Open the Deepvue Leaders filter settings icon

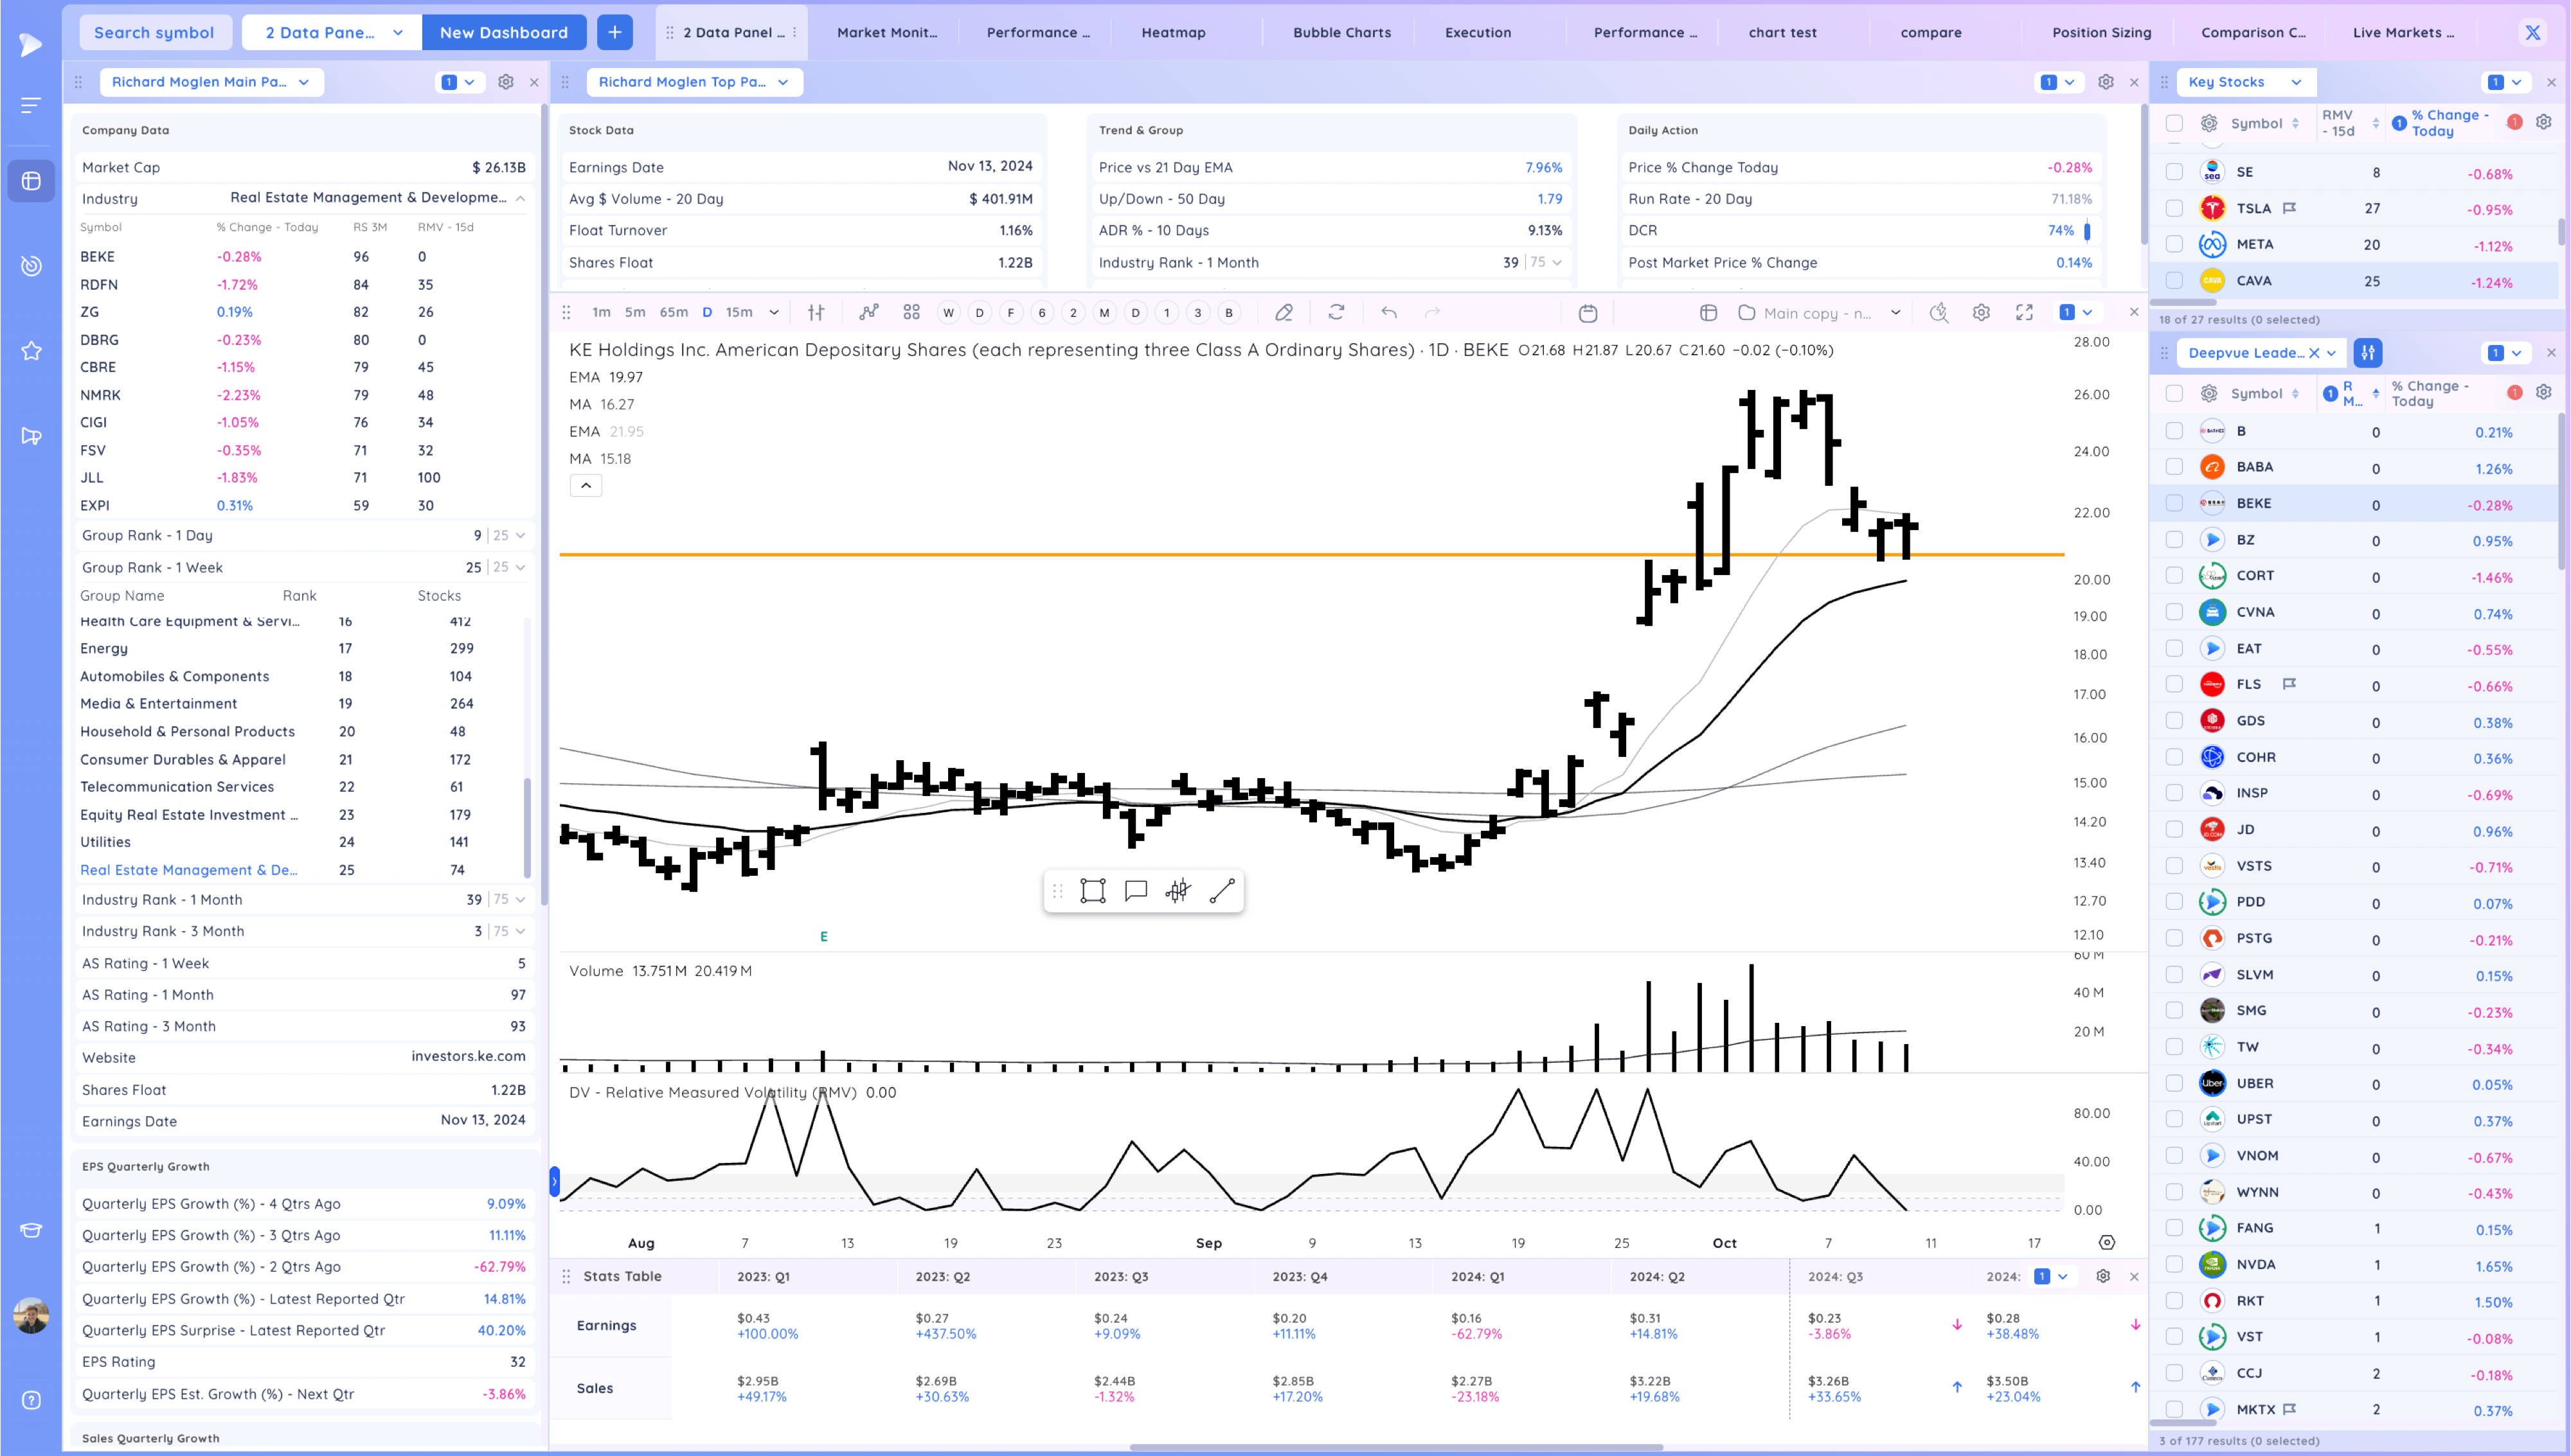point(2368,353)
